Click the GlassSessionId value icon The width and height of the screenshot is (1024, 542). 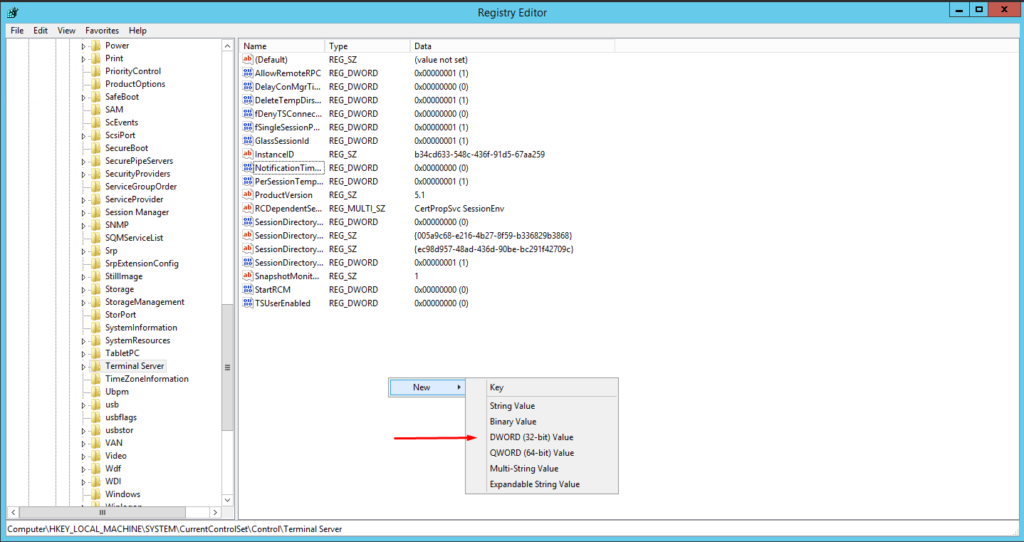[248, 141]
